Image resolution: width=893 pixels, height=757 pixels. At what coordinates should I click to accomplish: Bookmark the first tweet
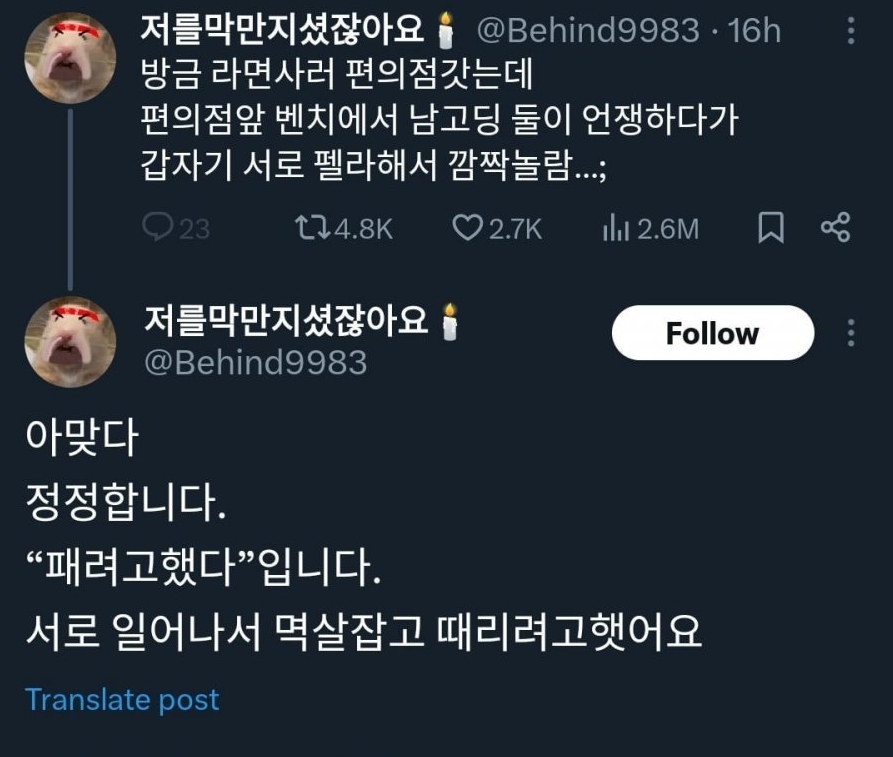pos(770,229)
